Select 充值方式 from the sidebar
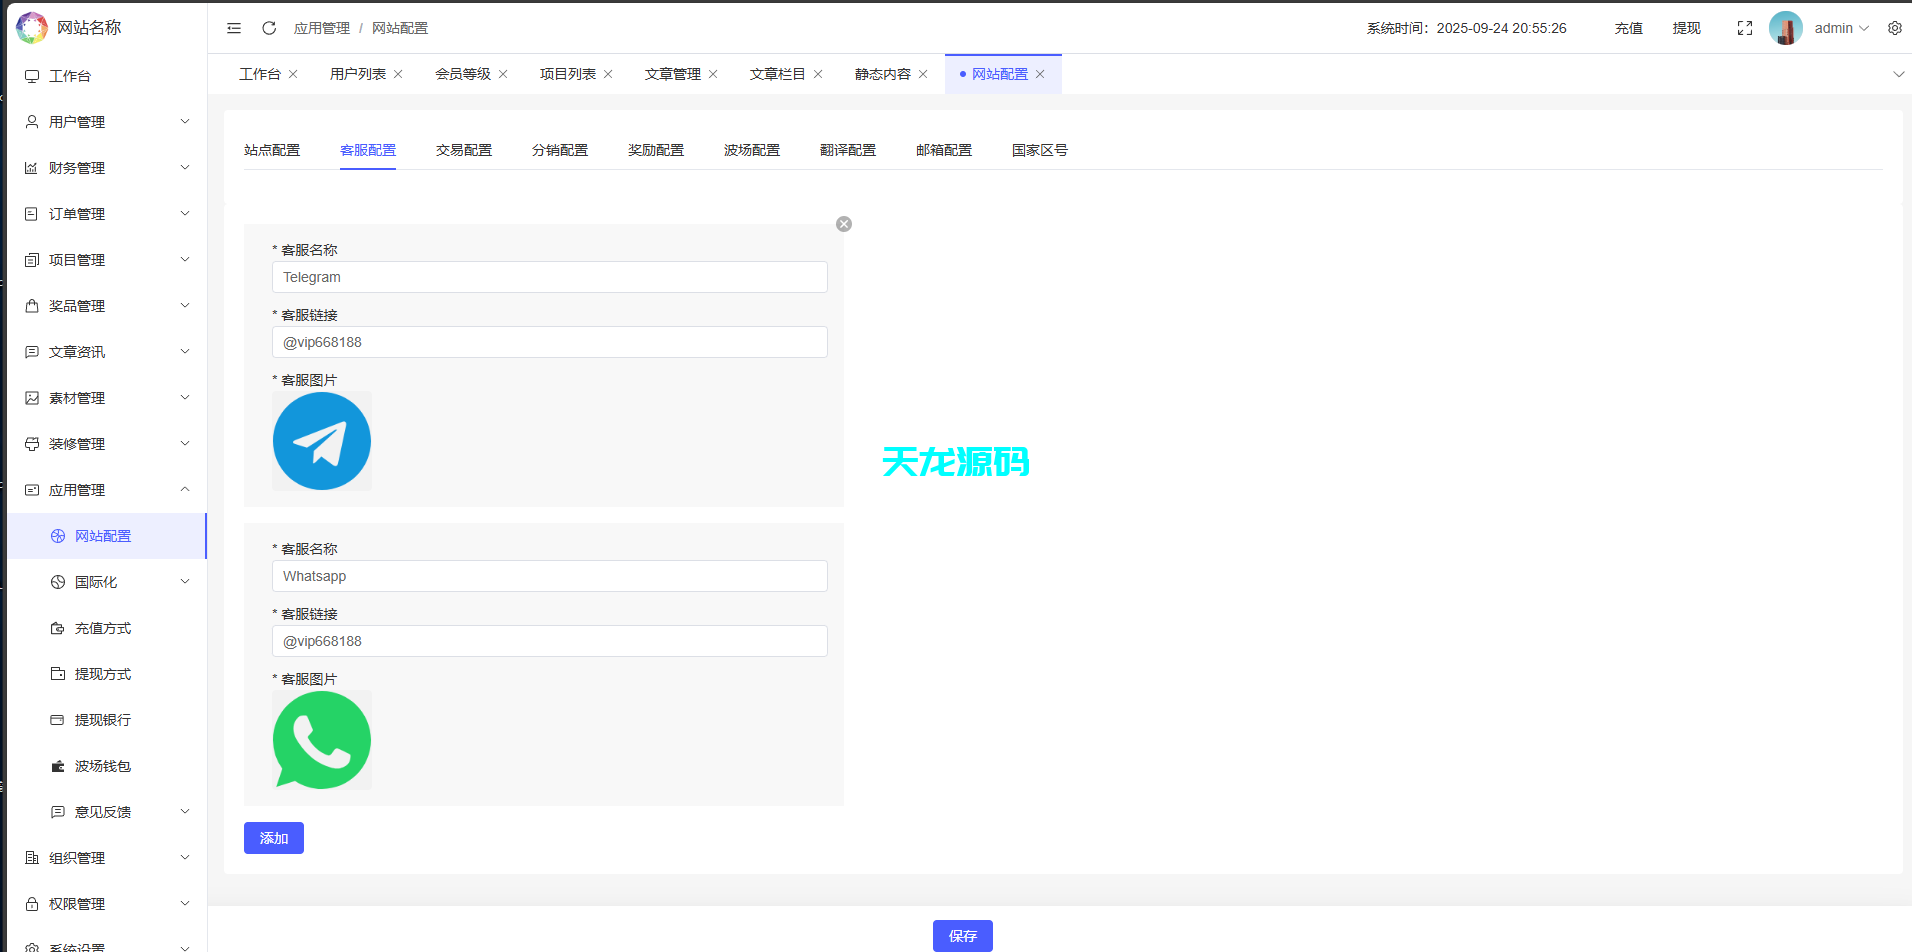Screen dimensions: 1912x952 [103, 628]
